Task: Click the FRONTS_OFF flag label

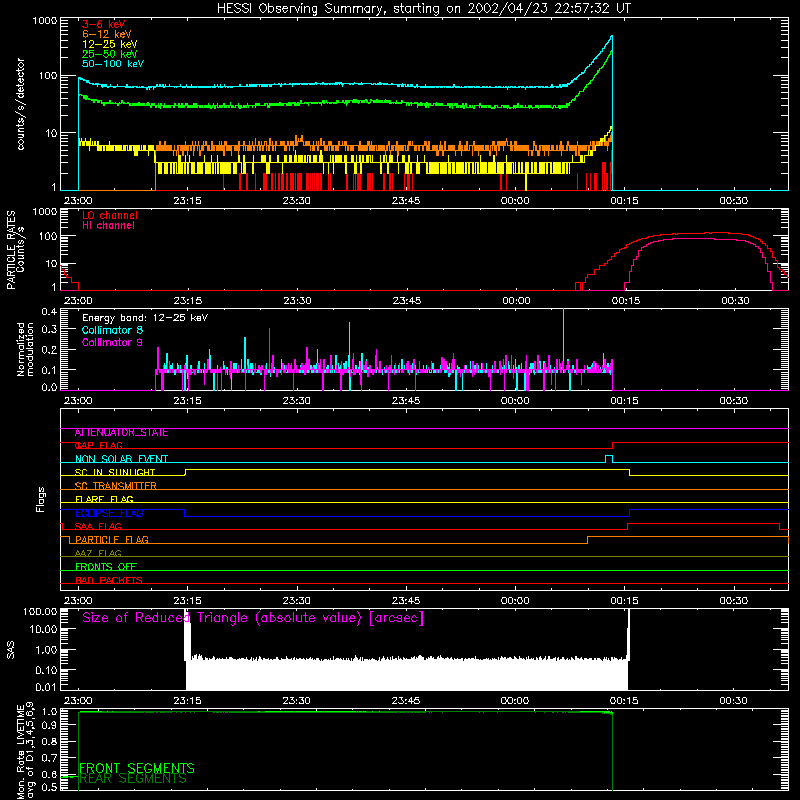Action: click(x=106, y=567)
